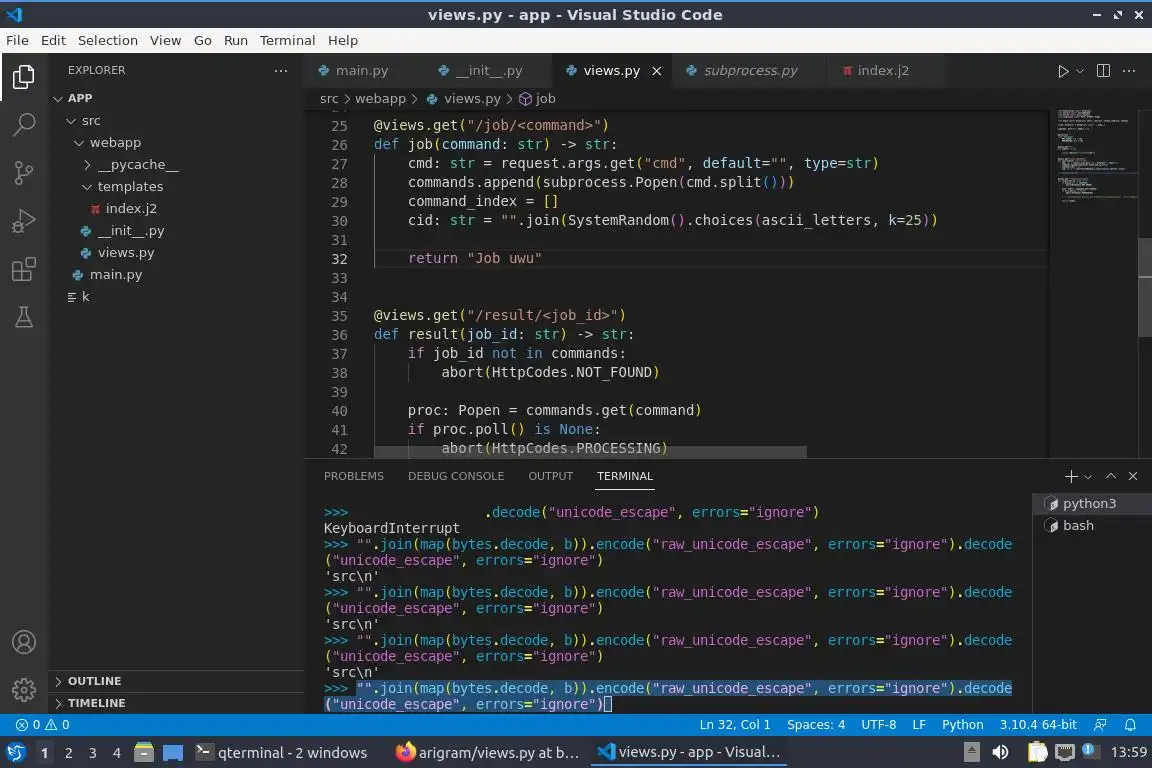Image resolution: width=1152 pixels, height=768 pixels.
Task: Switch to workspace 2 in taskbar
Action: click(68, 753)
